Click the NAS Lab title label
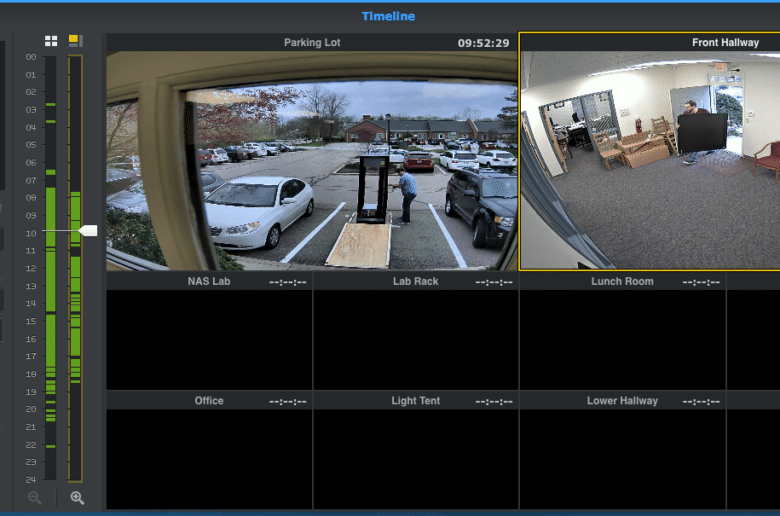The width and height of the screenshot is (780, 516). tap(209, 282)
